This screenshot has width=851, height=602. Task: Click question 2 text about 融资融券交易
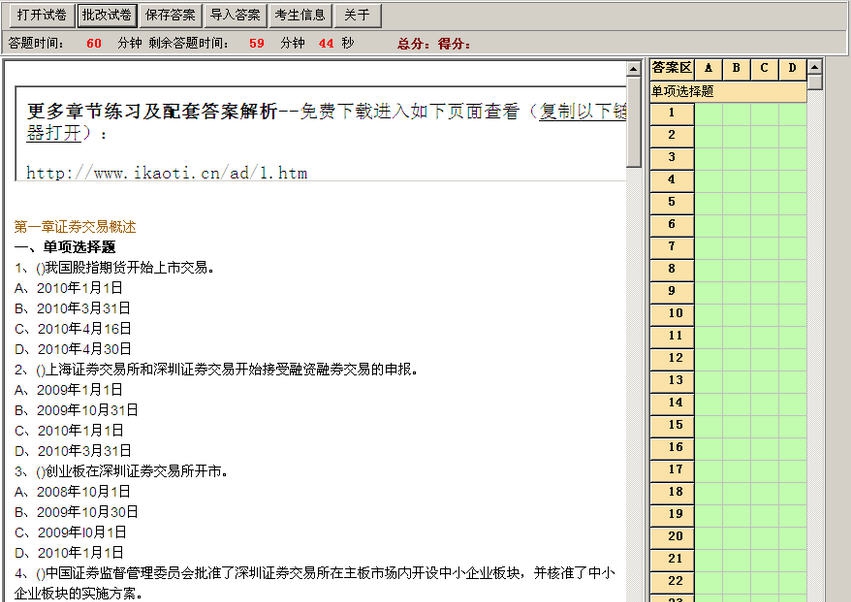[x=215, y=369]
